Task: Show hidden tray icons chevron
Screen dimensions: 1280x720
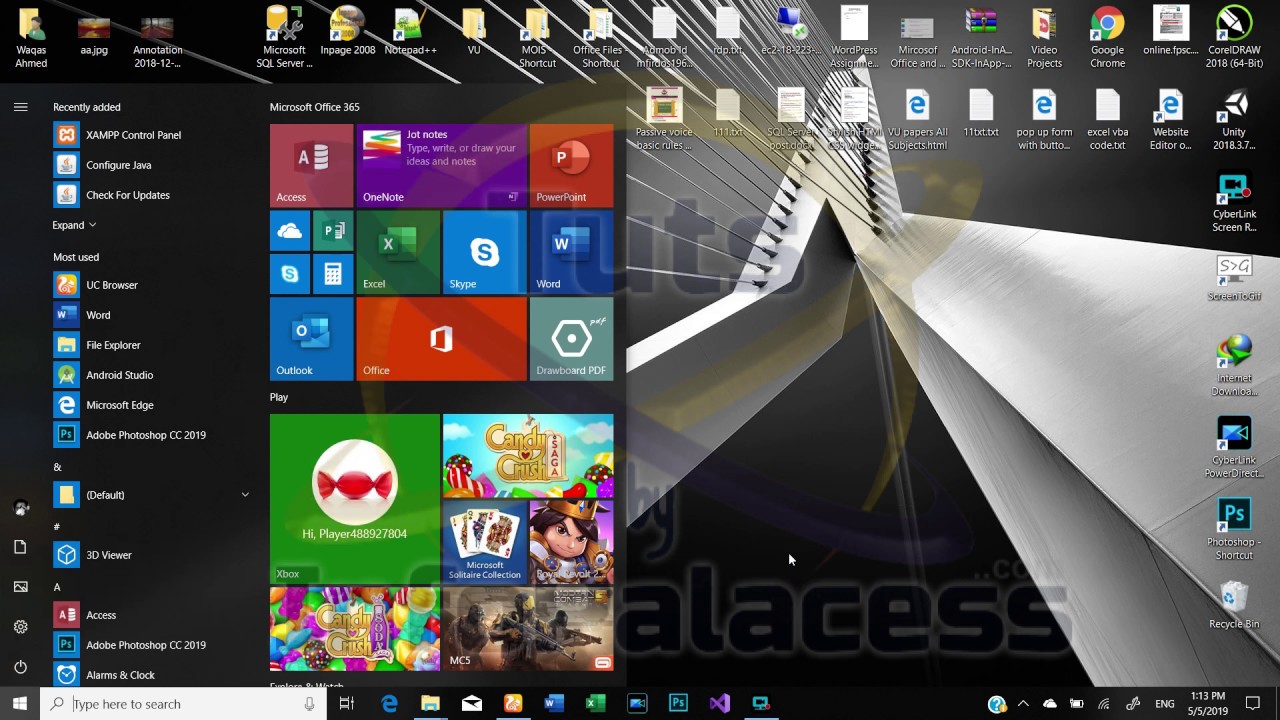Action: pos(1023,704)
